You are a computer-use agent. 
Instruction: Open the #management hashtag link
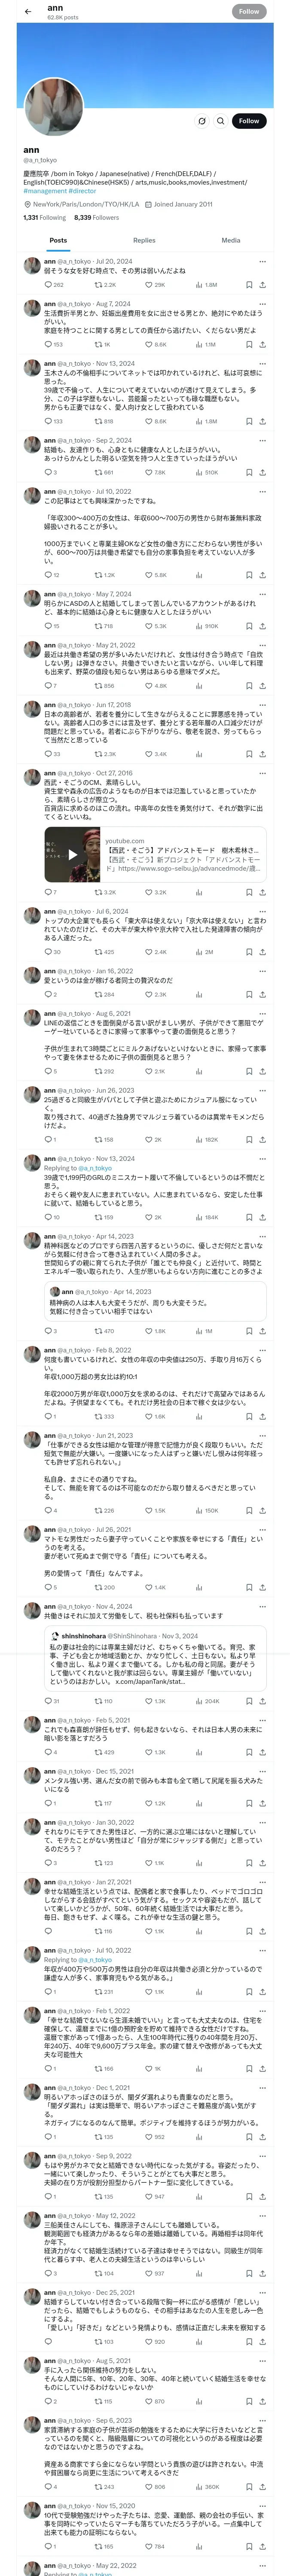[45, 190]
